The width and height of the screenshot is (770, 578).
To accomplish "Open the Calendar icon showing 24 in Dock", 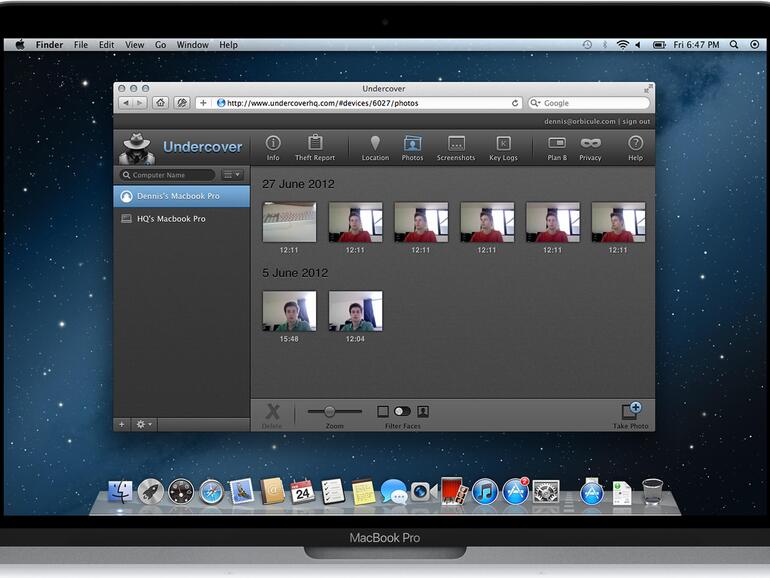I will tap(302, 492).
